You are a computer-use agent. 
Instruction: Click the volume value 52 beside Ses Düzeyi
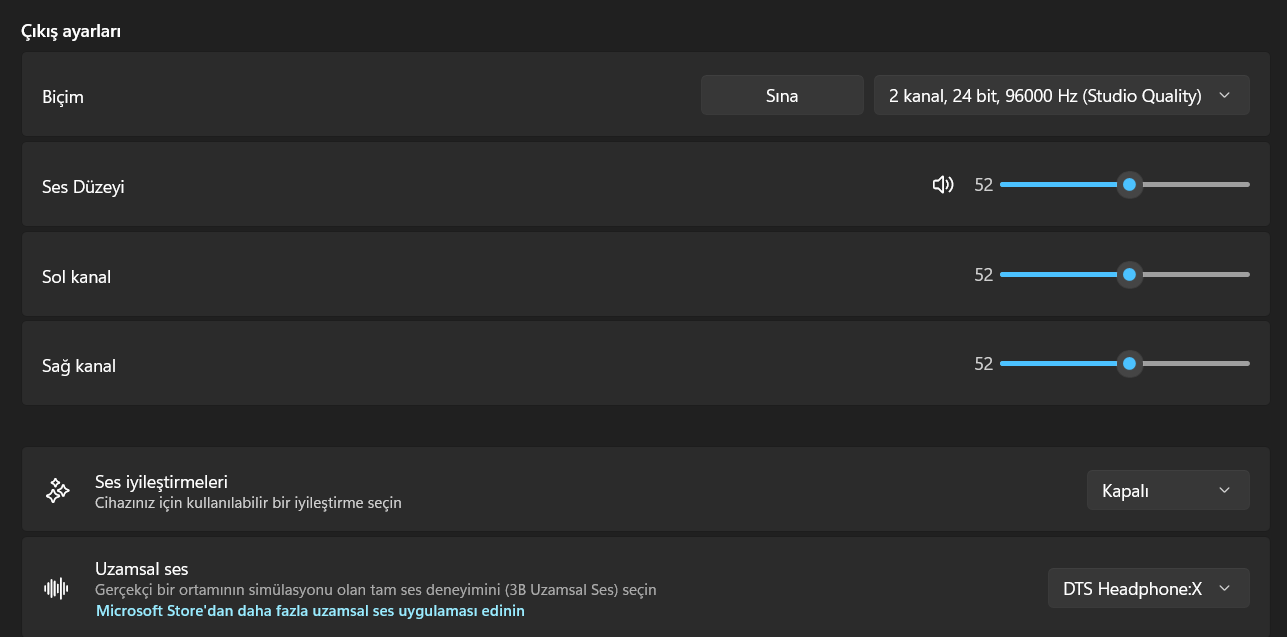pyautogui.click(x=983, y=185)
